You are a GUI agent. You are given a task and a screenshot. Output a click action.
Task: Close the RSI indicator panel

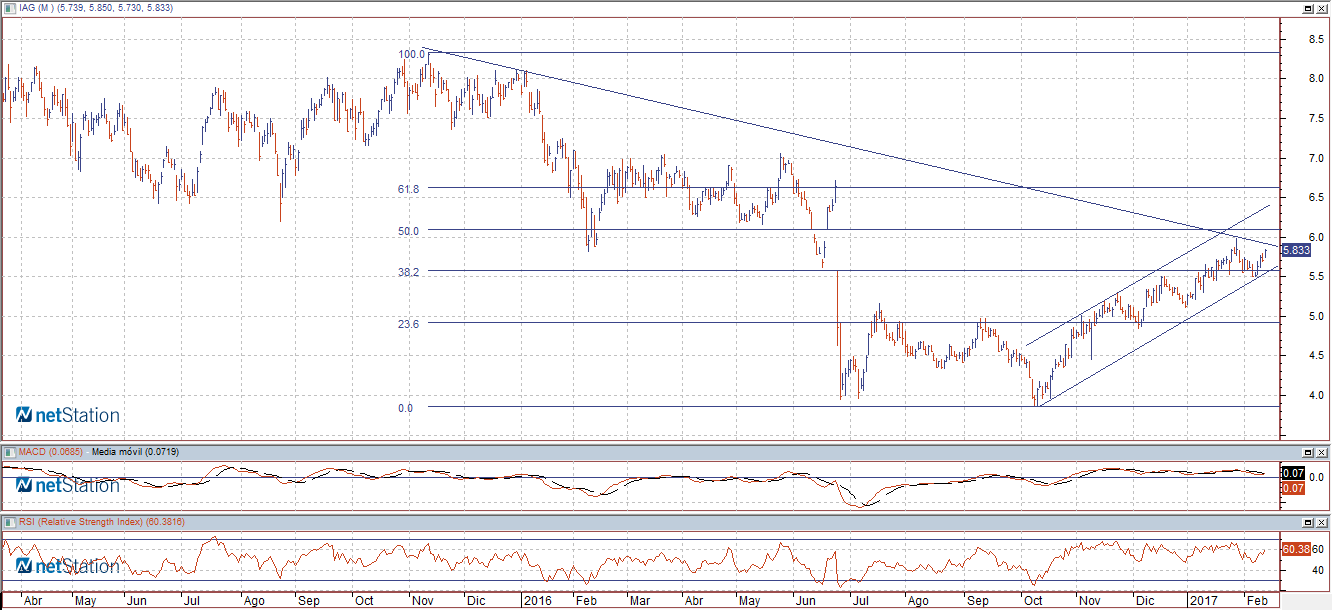click(1322, 523)
